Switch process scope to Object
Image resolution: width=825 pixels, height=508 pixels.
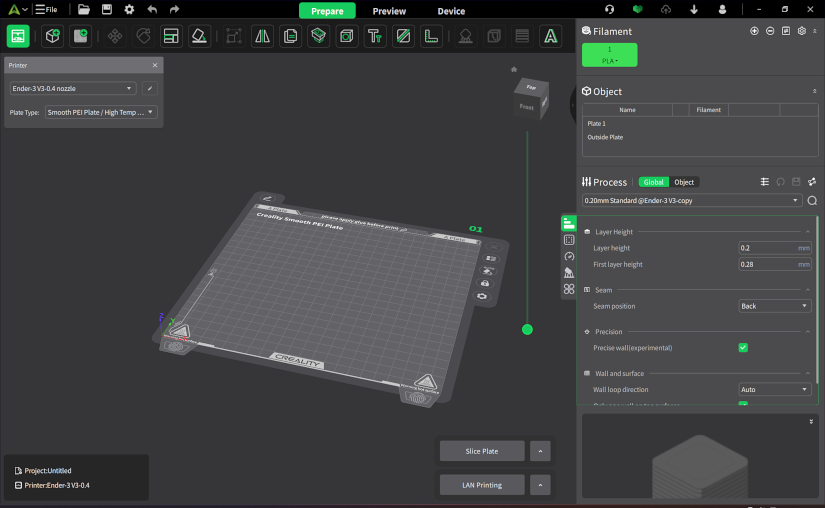pyautogui.click(x=684, y=182)
